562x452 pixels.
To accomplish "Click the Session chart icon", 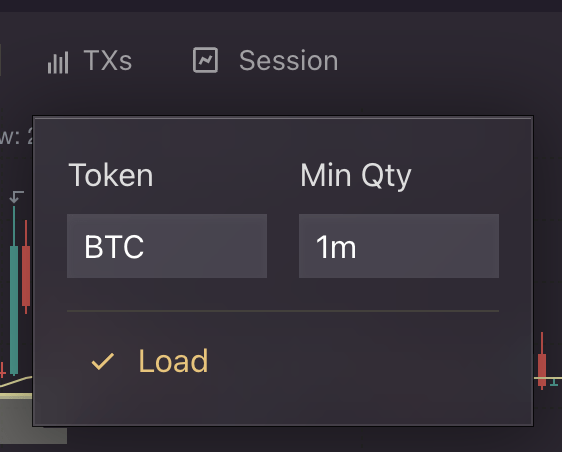I will [205, 60].
